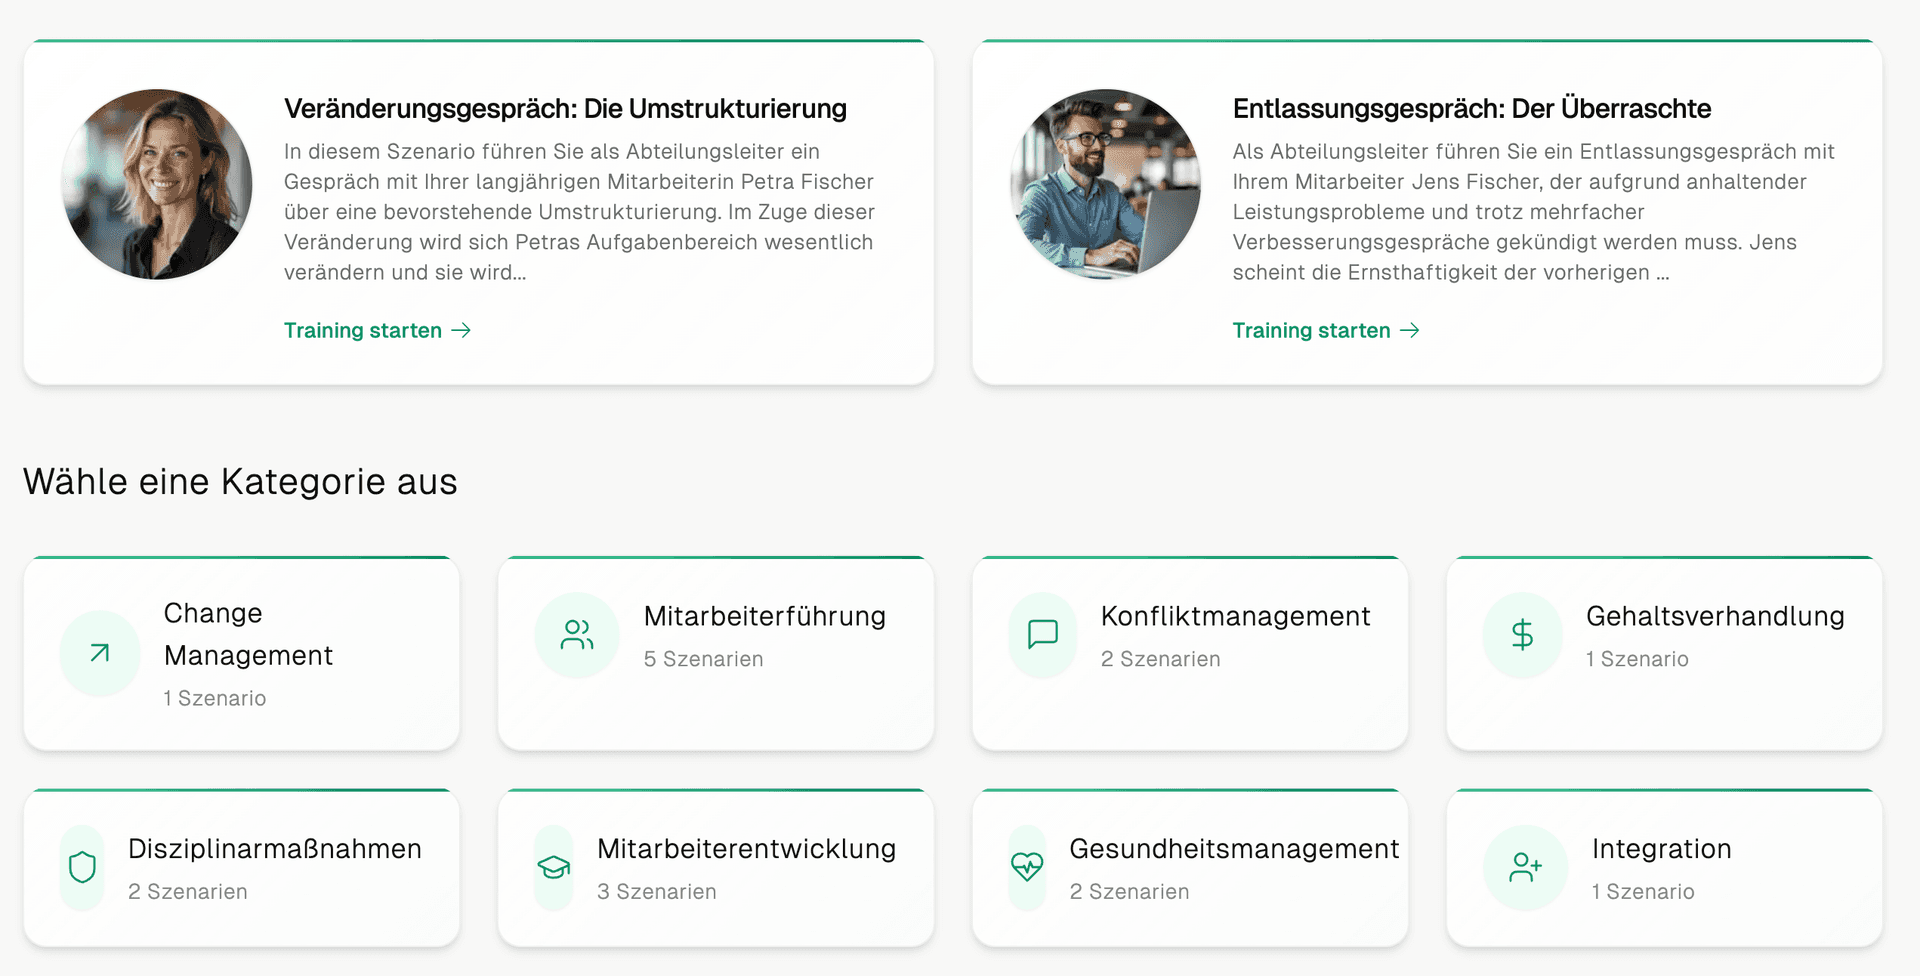Open Jens Fischer's profile photo
Viewport: 1920px width, 976px height.
click(x=1105, y=184)
